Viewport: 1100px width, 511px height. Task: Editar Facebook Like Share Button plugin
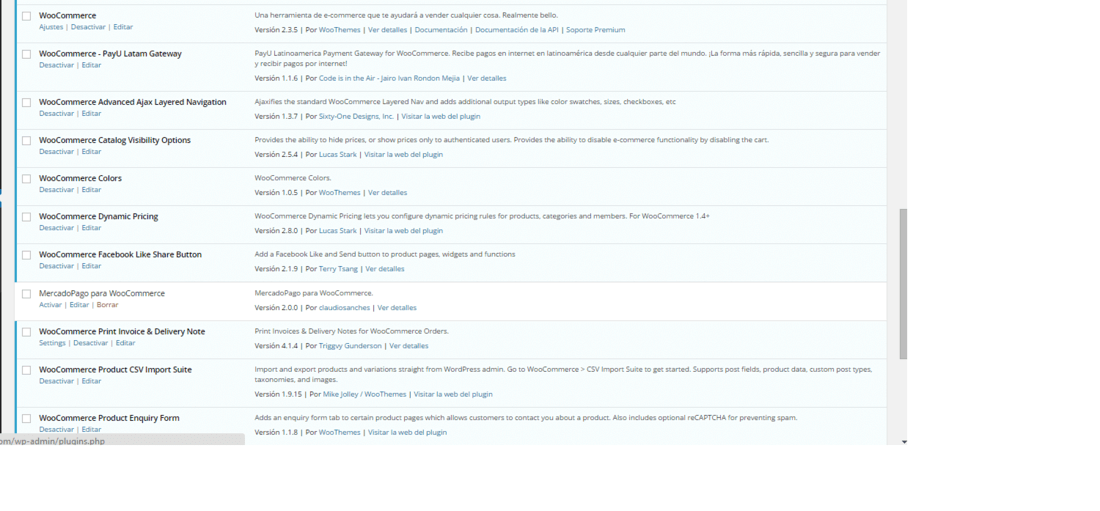(91, 266)
